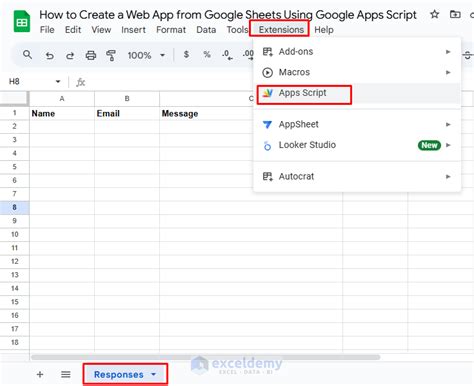Image resolution: width=474 pixels, height=386 pixels.
Task: Open the Edit menu
Action: (73, 30)
